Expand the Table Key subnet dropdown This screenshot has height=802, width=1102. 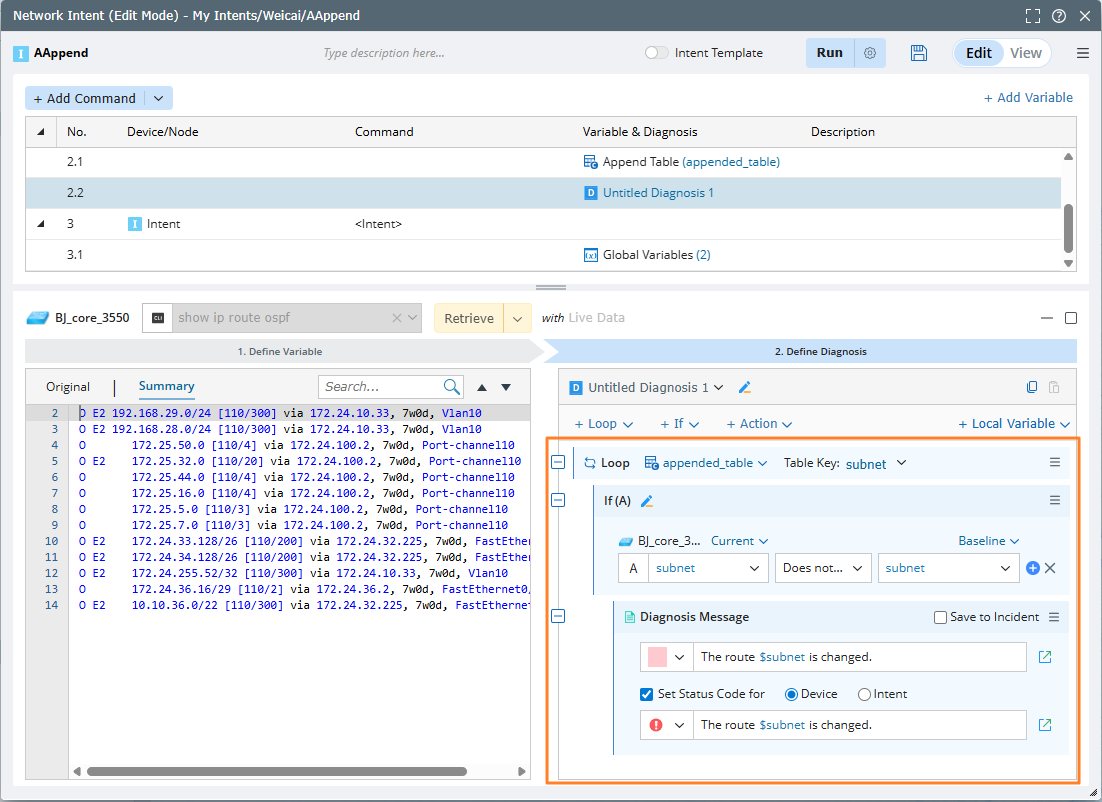pos(901,463)
